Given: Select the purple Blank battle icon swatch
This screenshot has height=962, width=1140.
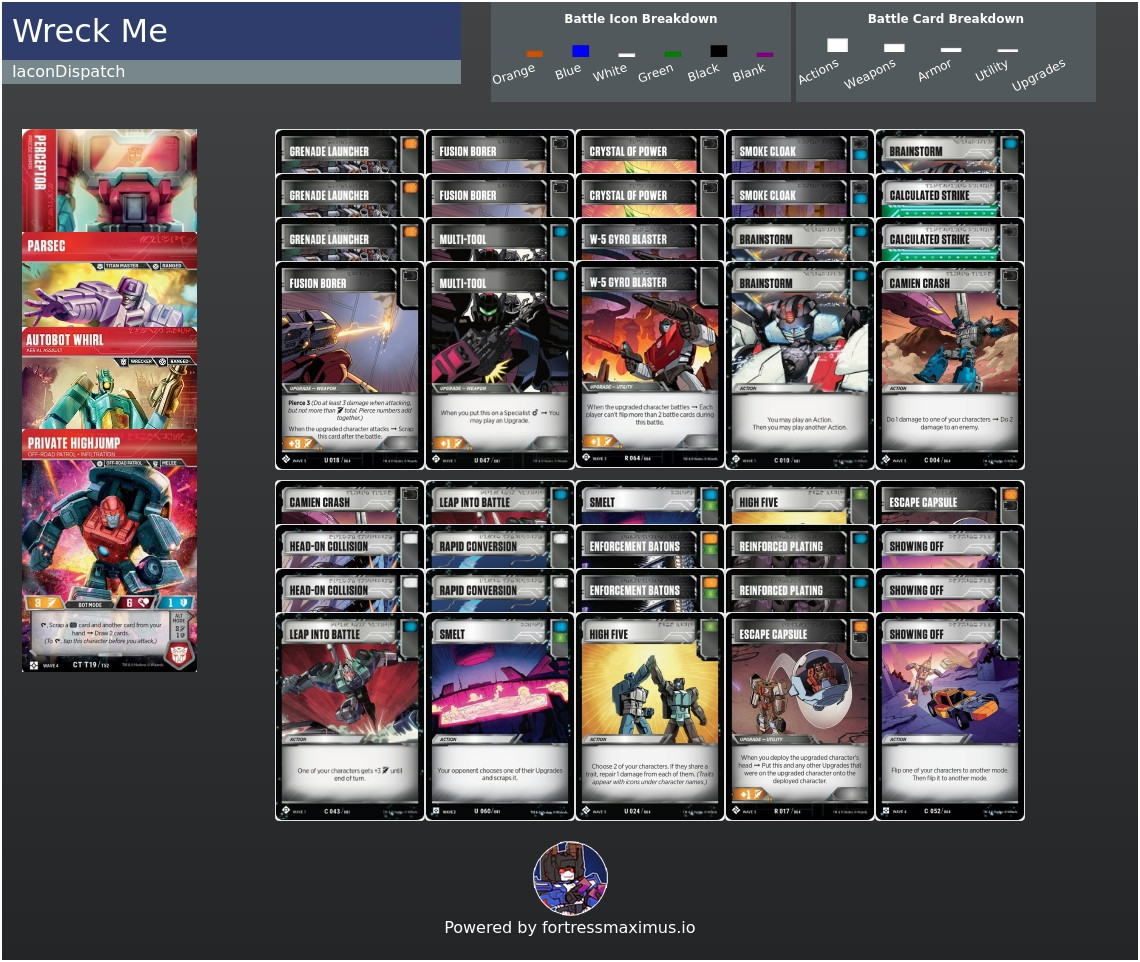Looking at the screenshot, I should pos(765,55).
